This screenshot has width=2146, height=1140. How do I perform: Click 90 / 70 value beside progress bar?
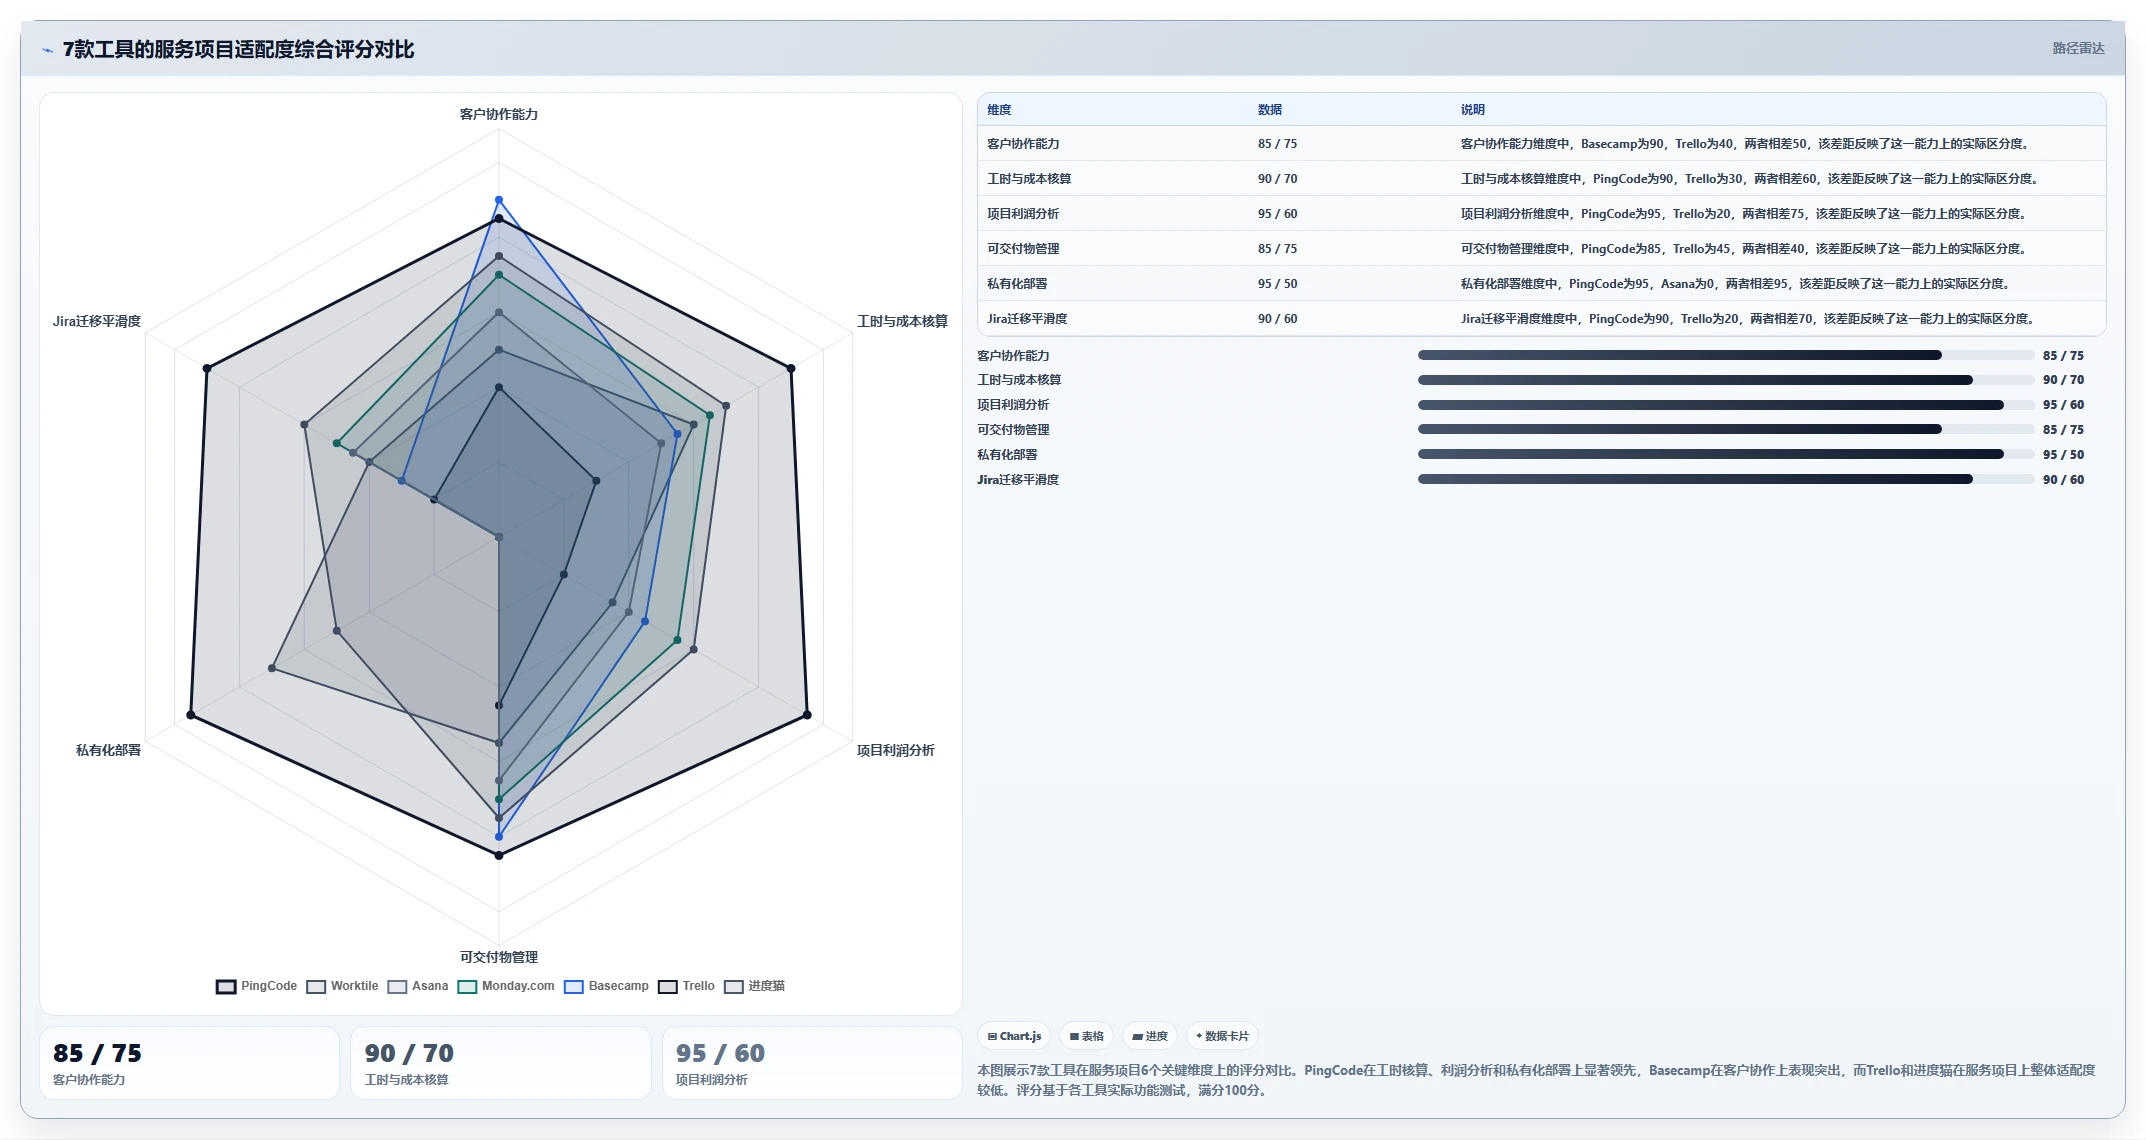[2063, 380]
